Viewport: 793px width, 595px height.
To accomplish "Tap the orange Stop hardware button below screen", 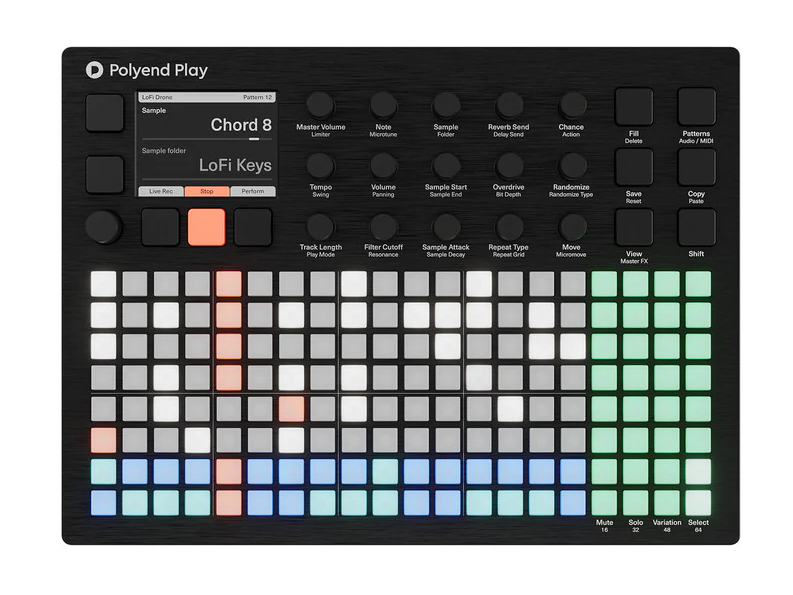I will pyautogui.click(x=206, y=227).
